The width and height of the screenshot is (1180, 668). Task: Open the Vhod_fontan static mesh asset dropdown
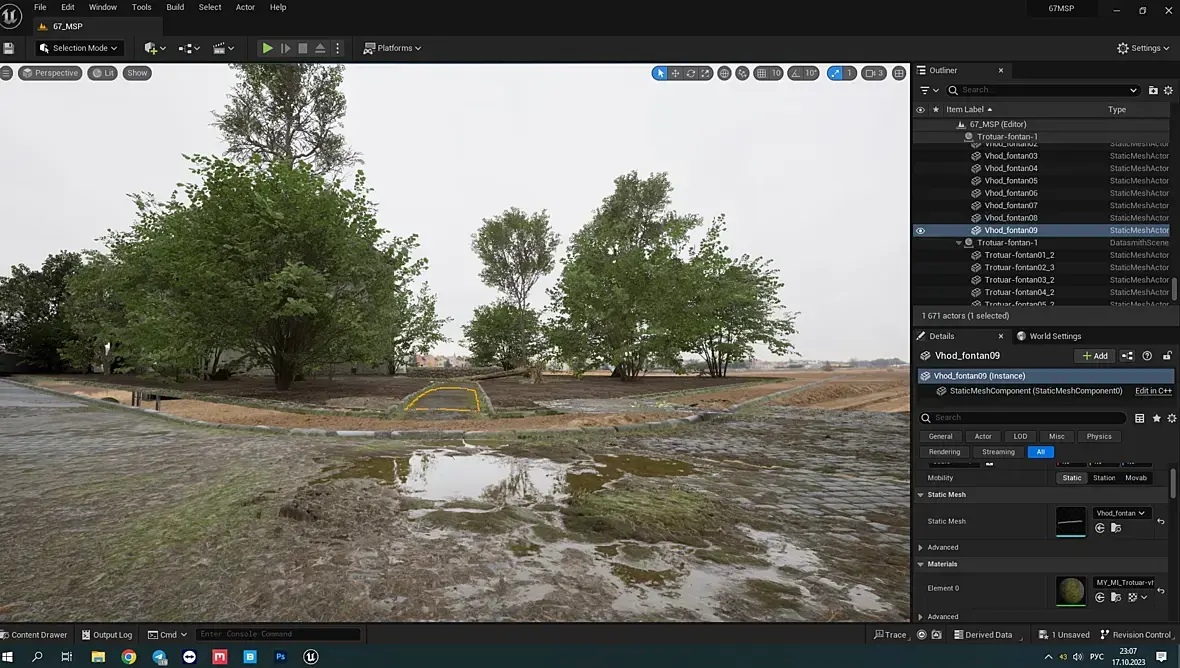coord(1121,513)
